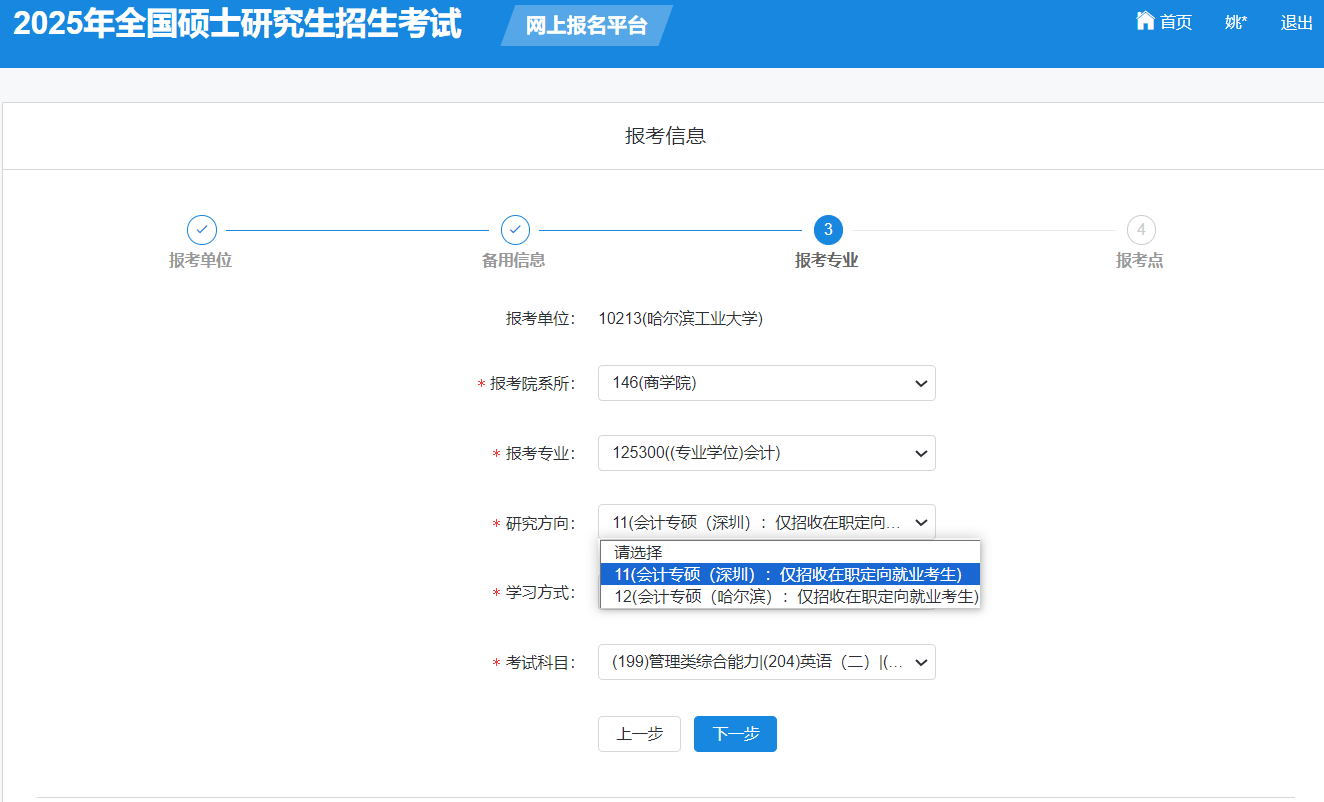This screenshot has width=1324, height=802.
Task: Open the 考试科目 dropdown
Action: pos(766,662)
